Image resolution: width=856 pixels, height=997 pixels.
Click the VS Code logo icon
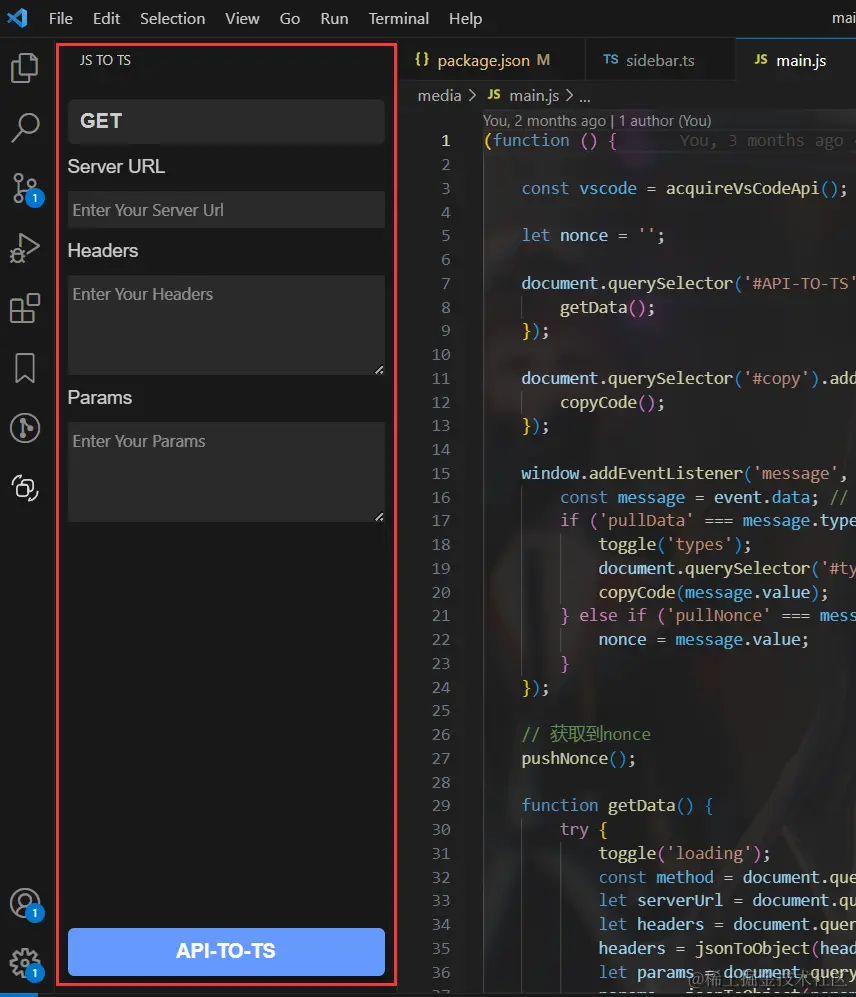18,18
